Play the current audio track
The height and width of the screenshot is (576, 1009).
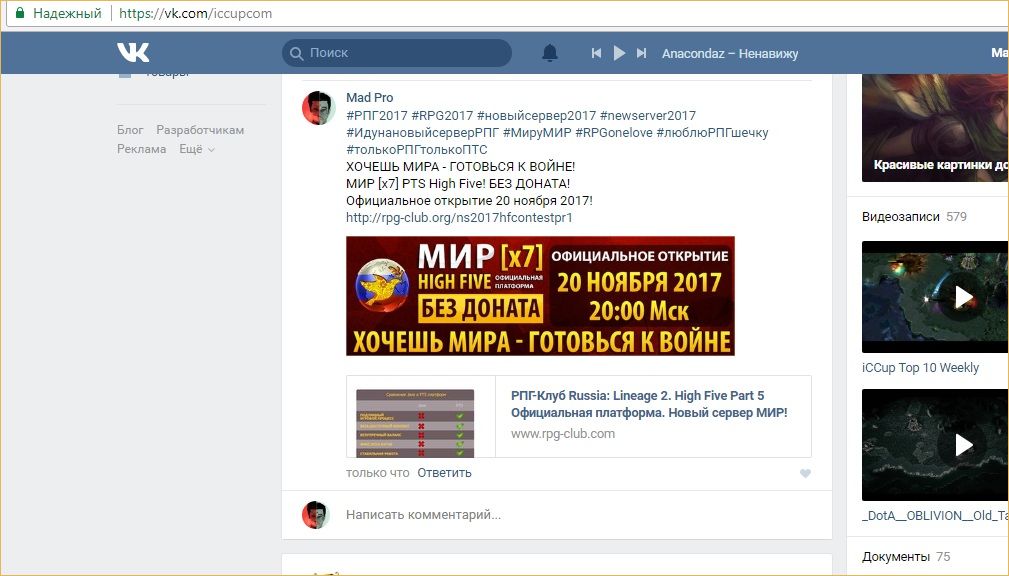pyautogui.click(x=619, y=53)
